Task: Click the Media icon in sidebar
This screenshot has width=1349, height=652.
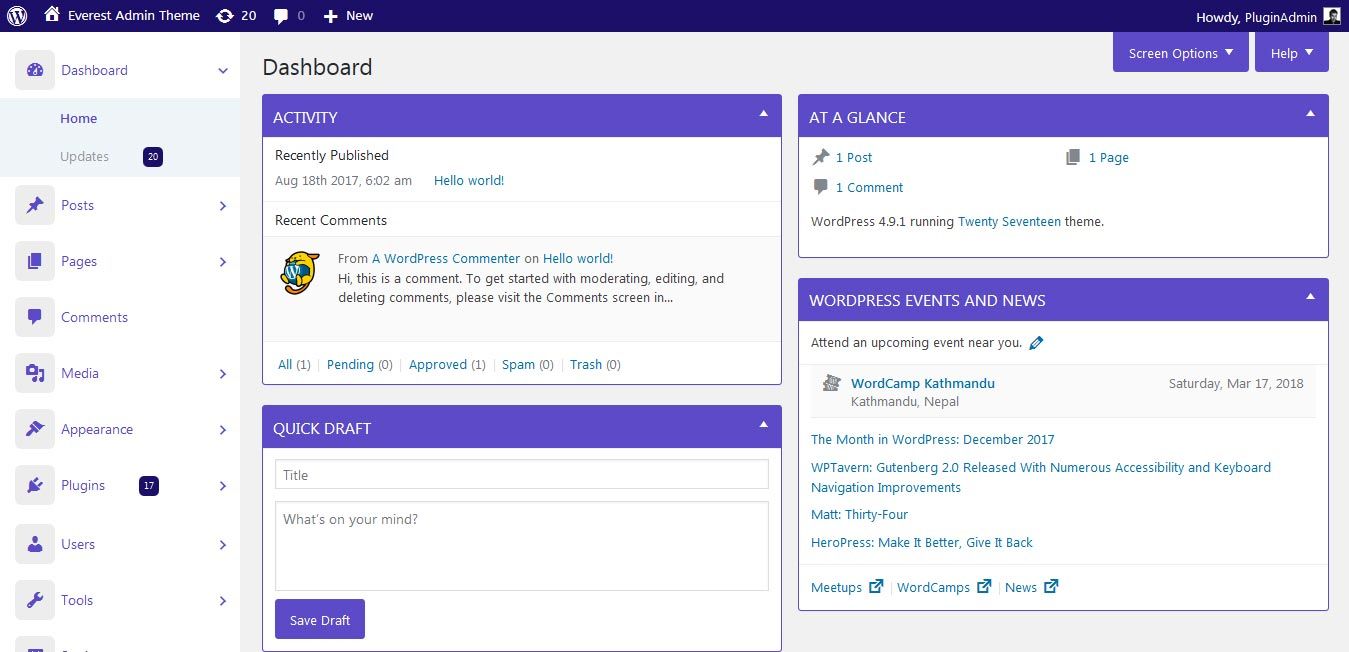Action: [x=35, y=373]
